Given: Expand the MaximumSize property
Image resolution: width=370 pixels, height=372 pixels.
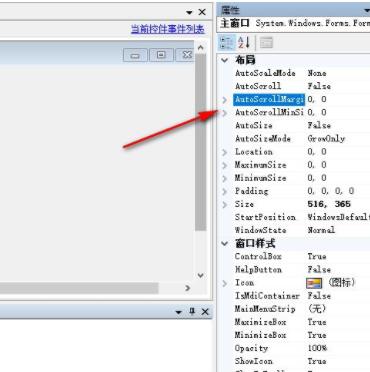Looking at the screenshot, I should [x=225, y=165].
